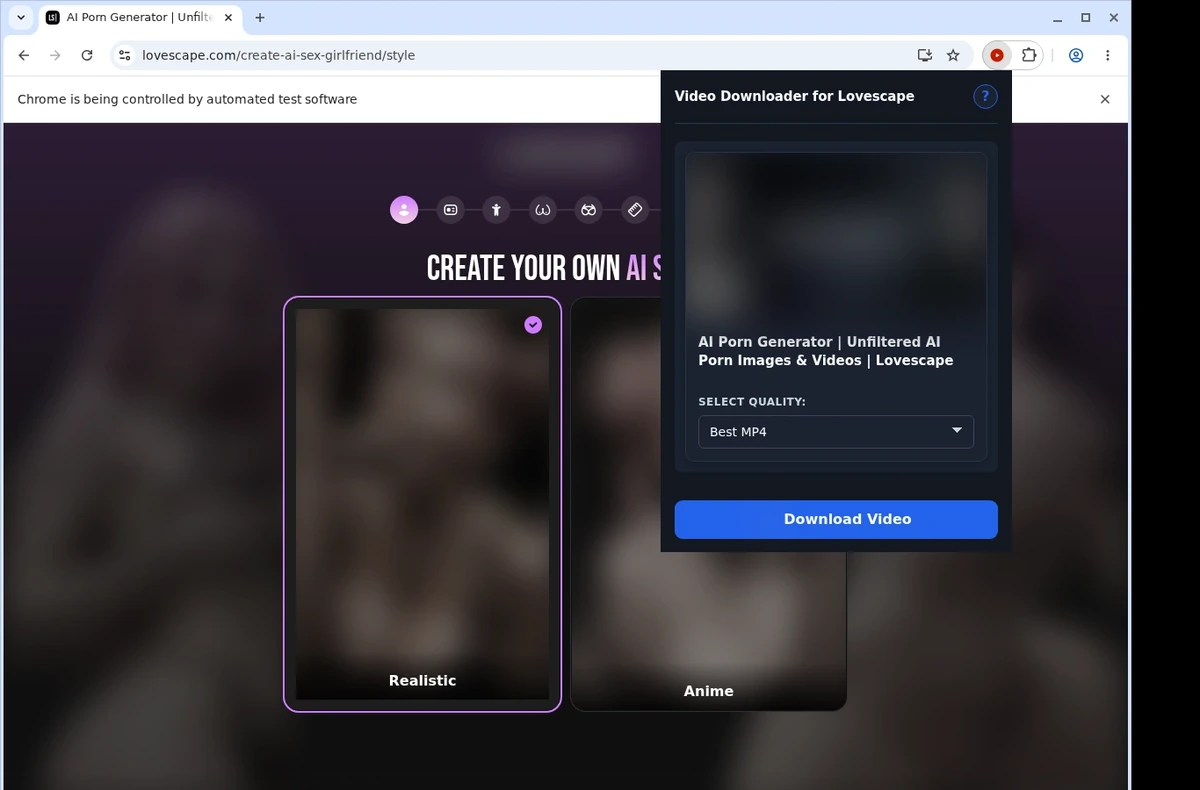Dismiss the automated test software infobar
Screen dimensions: 1200x790
click(x=1105, y=99)
